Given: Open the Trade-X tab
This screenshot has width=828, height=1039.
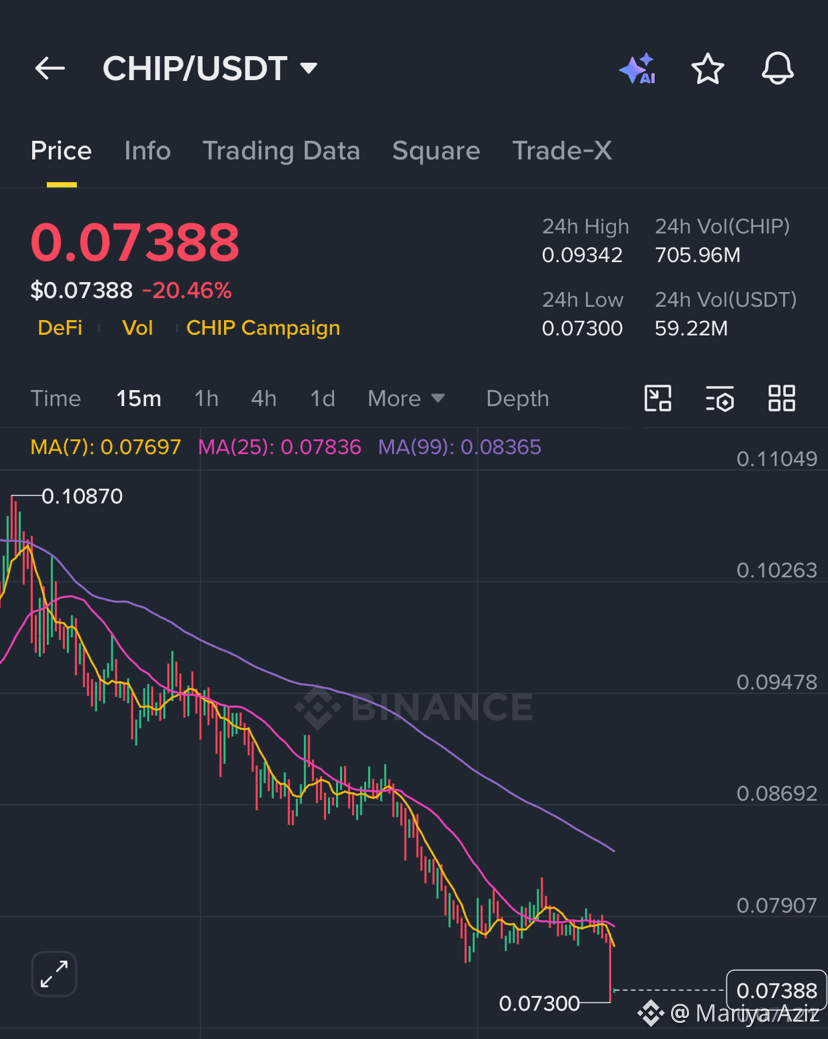Looking at the screenshot, I should [562, 151].
